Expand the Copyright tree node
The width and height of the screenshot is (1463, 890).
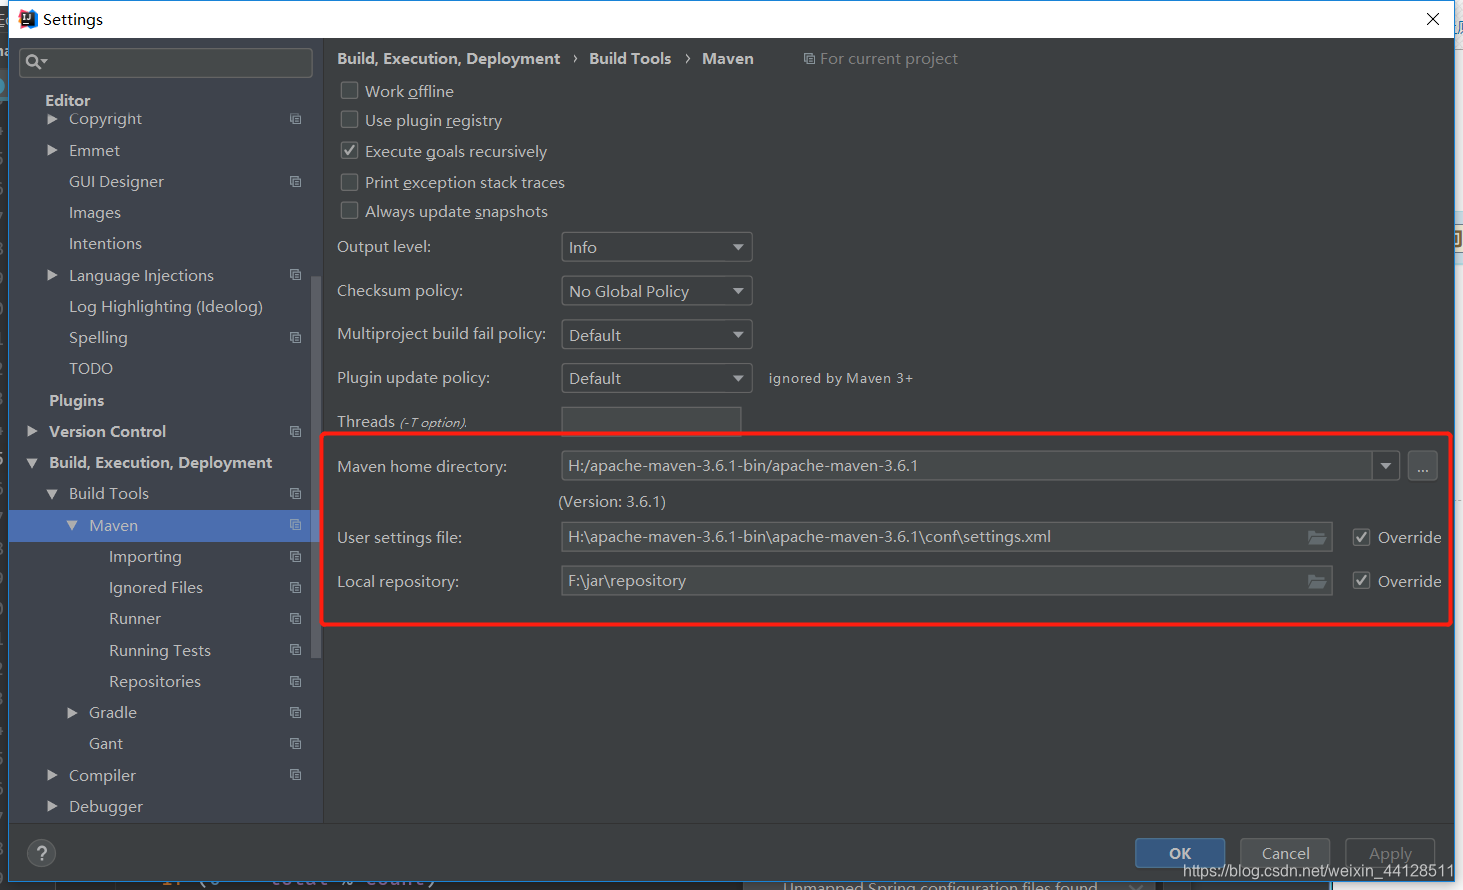(x=52, y=119)
